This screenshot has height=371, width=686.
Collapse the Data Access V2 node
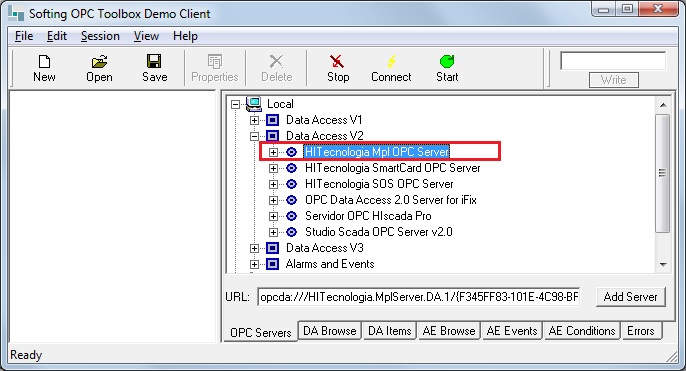(254, 136)
